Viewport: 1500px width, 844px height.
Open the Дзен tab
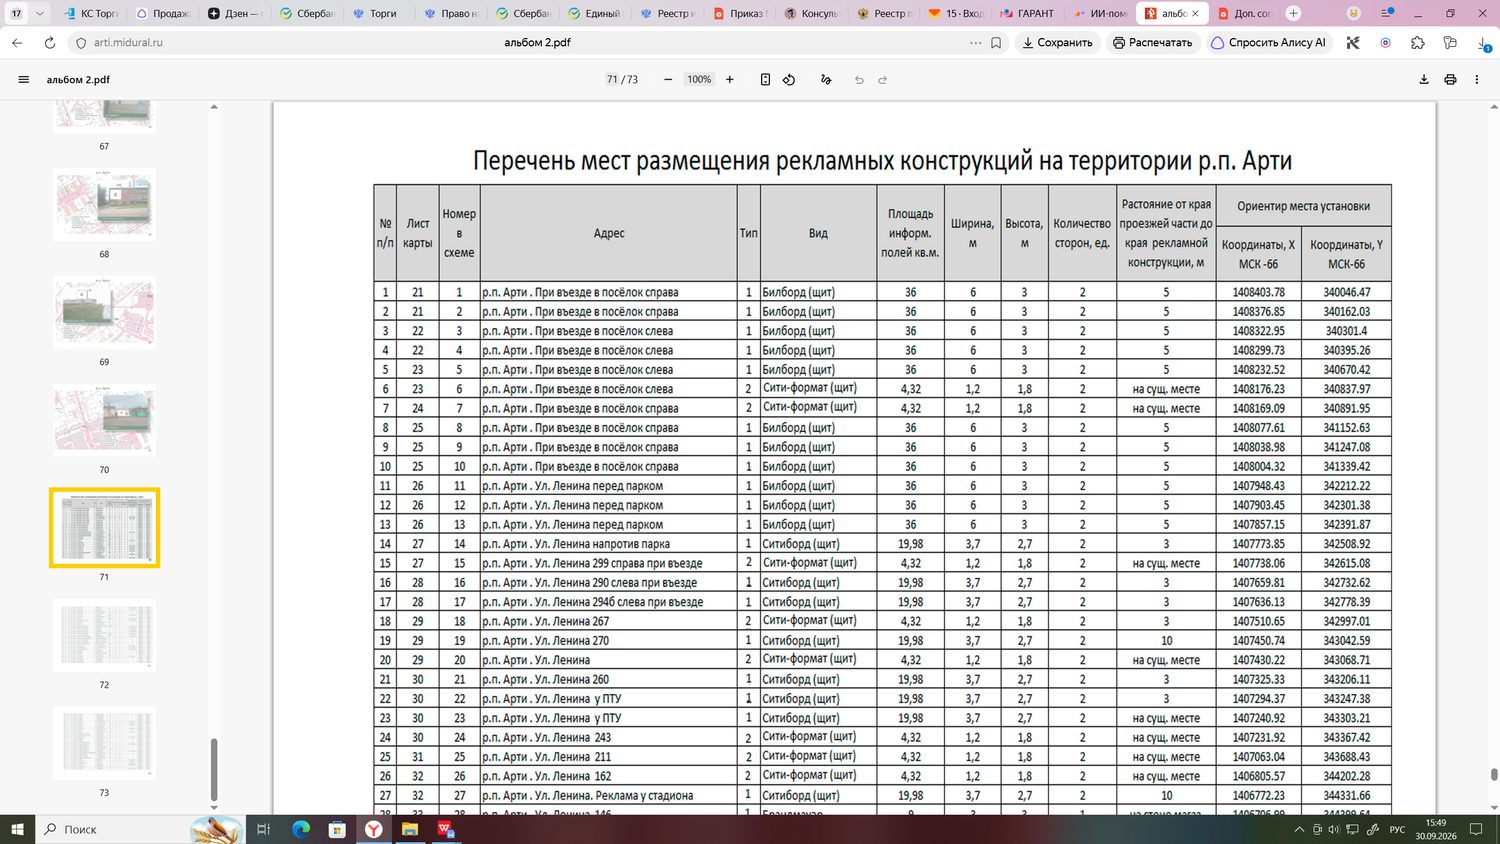(234, 14)
